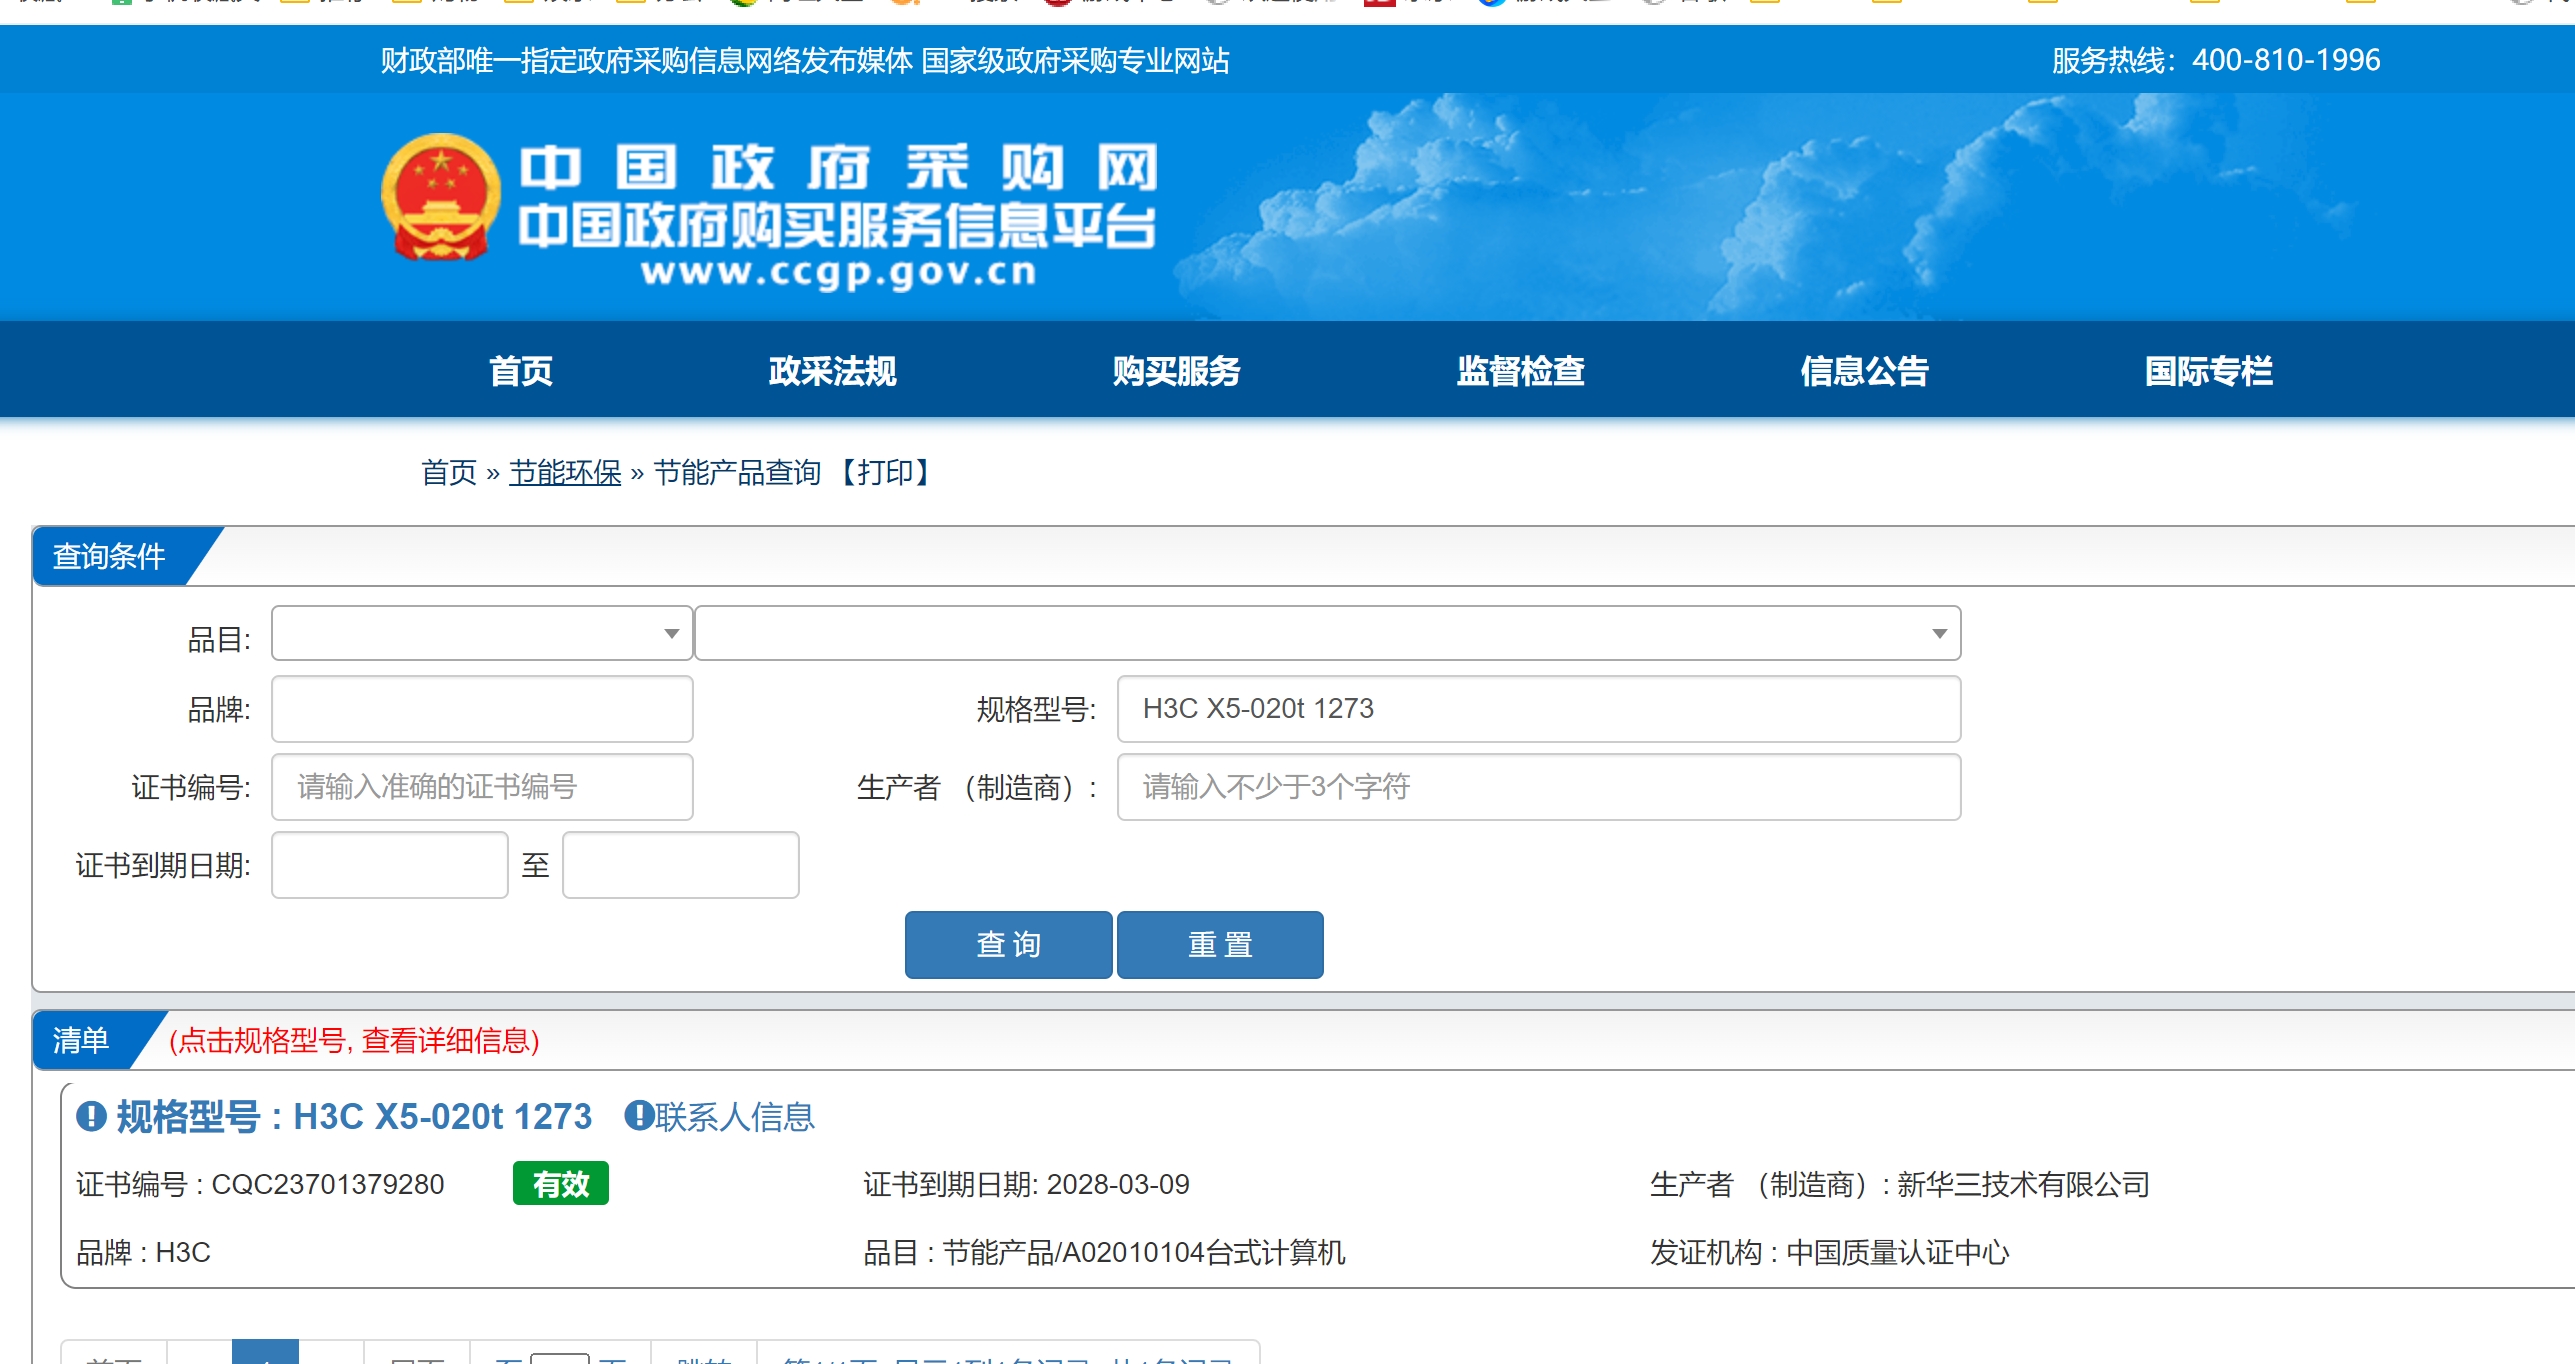Click the 重置 reset button
The image size is (2575, 1364).
click(x=1220, y=944)
